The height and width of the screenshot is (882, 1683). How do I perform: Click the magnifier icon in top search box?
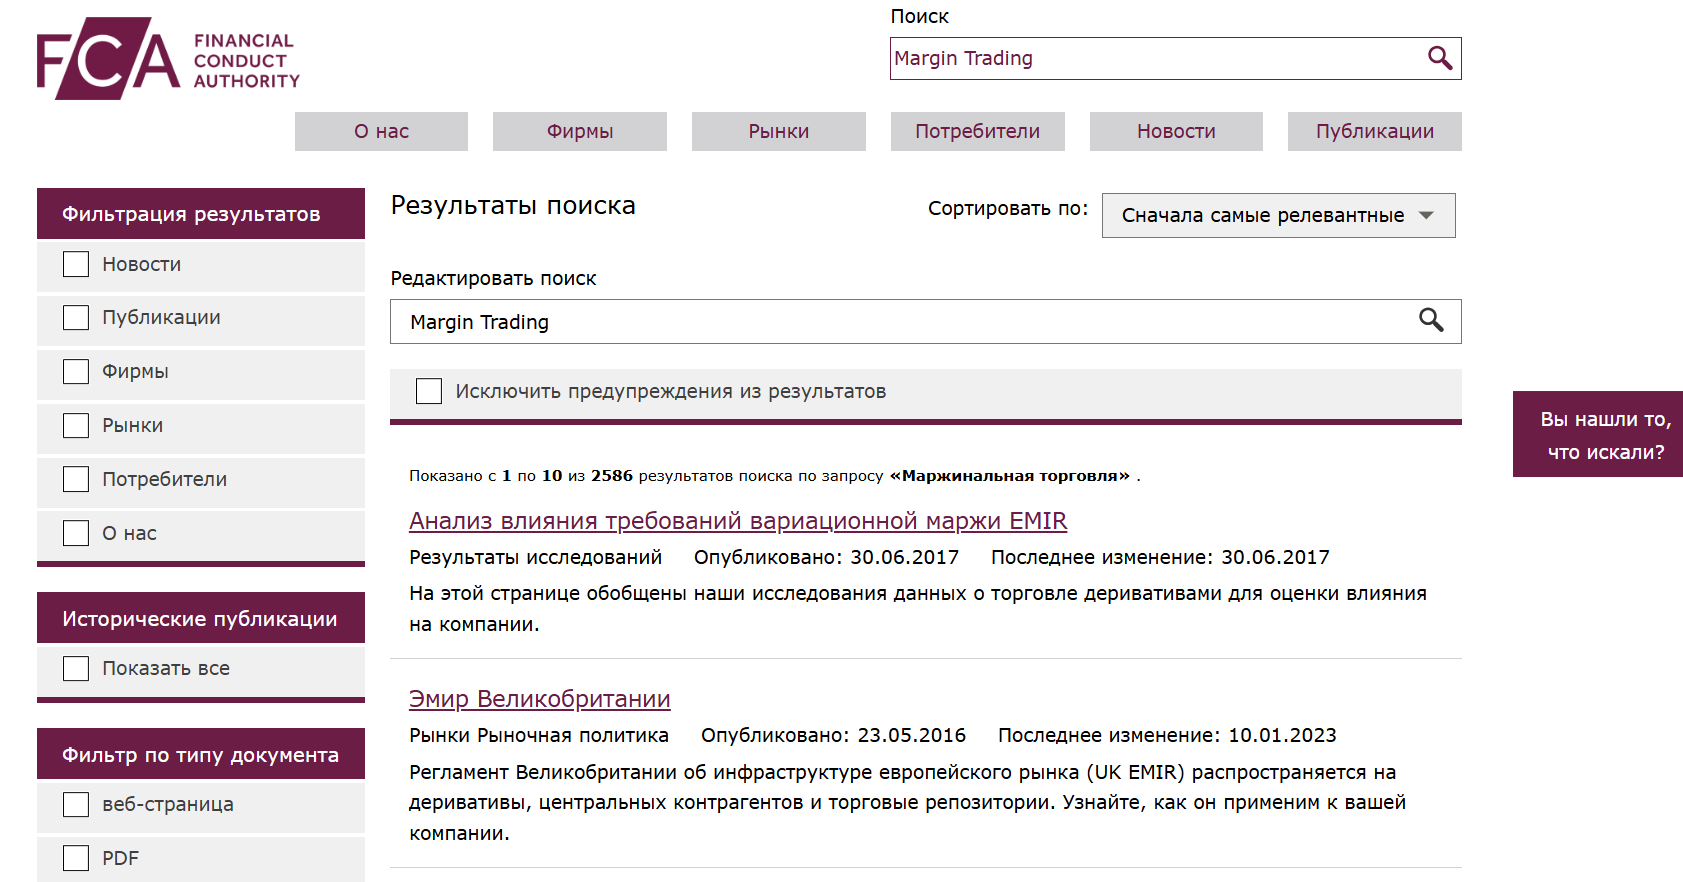click(x=1439, y=58)
